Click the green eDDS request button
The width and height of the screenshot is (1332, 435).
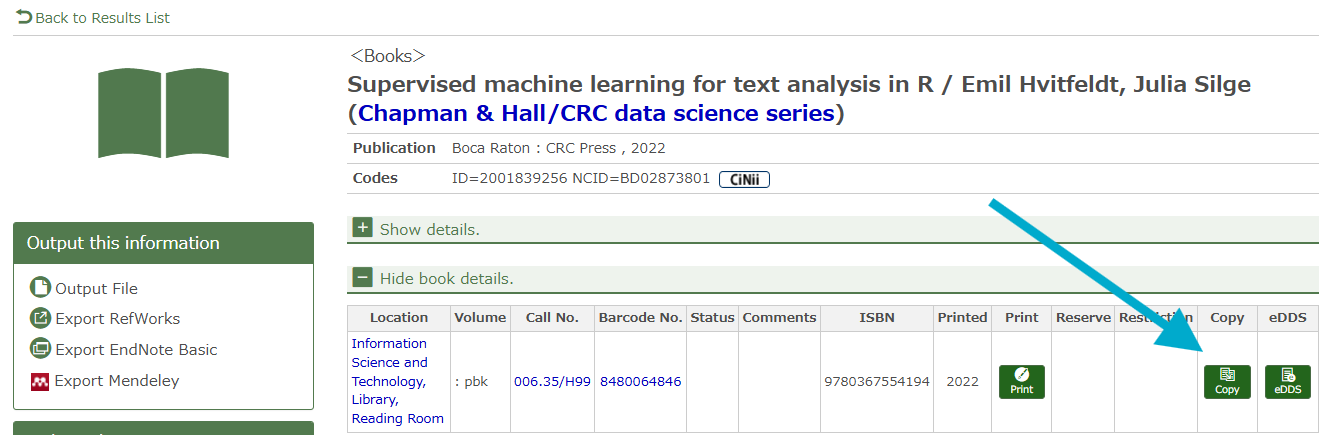[1288, 382]
